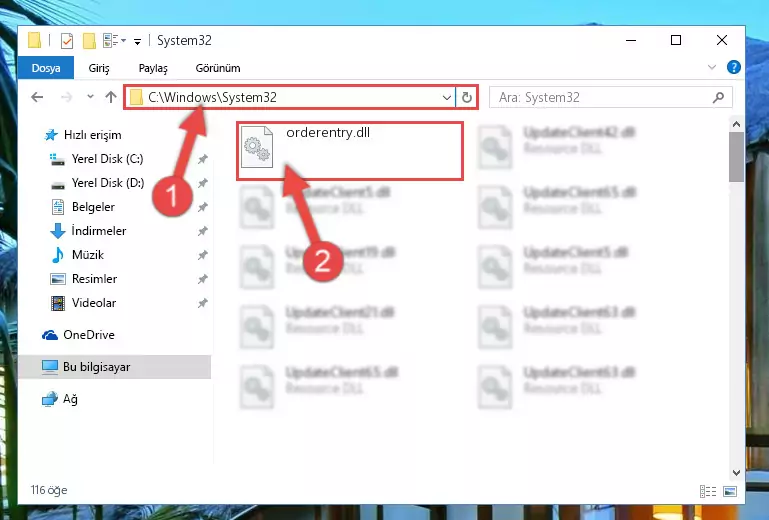Switch to the Giriş tab
769x520 pixels.
coord(99,68)
